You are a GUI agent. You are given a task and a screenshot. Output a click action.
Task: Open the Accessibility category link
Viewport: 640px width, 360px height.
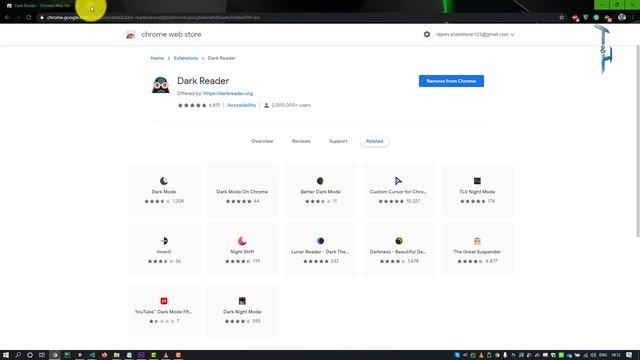coord(242,105)
